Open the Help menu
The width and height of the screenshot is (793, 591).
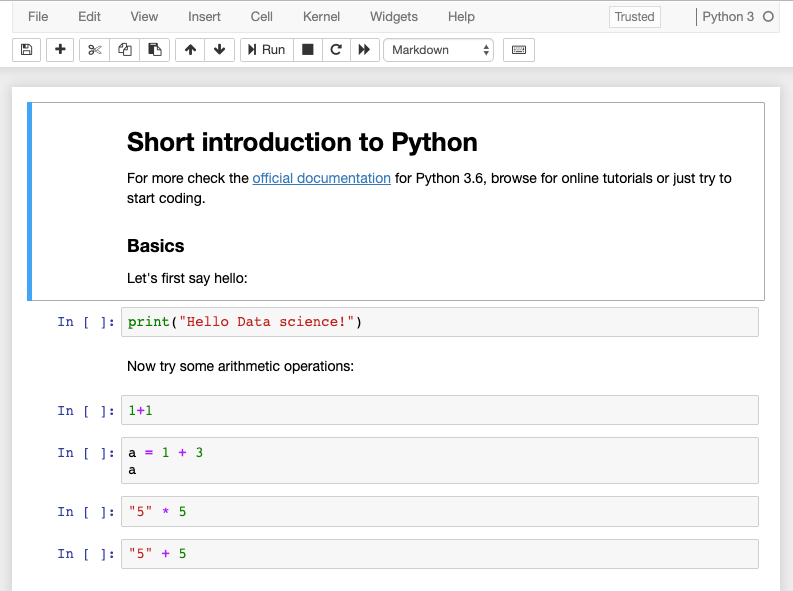[461, 17]
